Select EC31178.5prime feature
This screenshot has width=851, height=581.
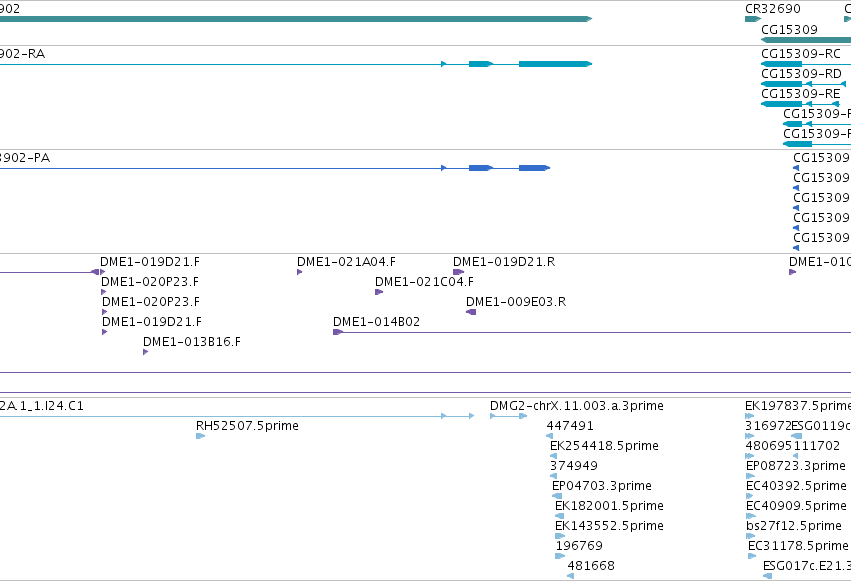coord(798,546)
